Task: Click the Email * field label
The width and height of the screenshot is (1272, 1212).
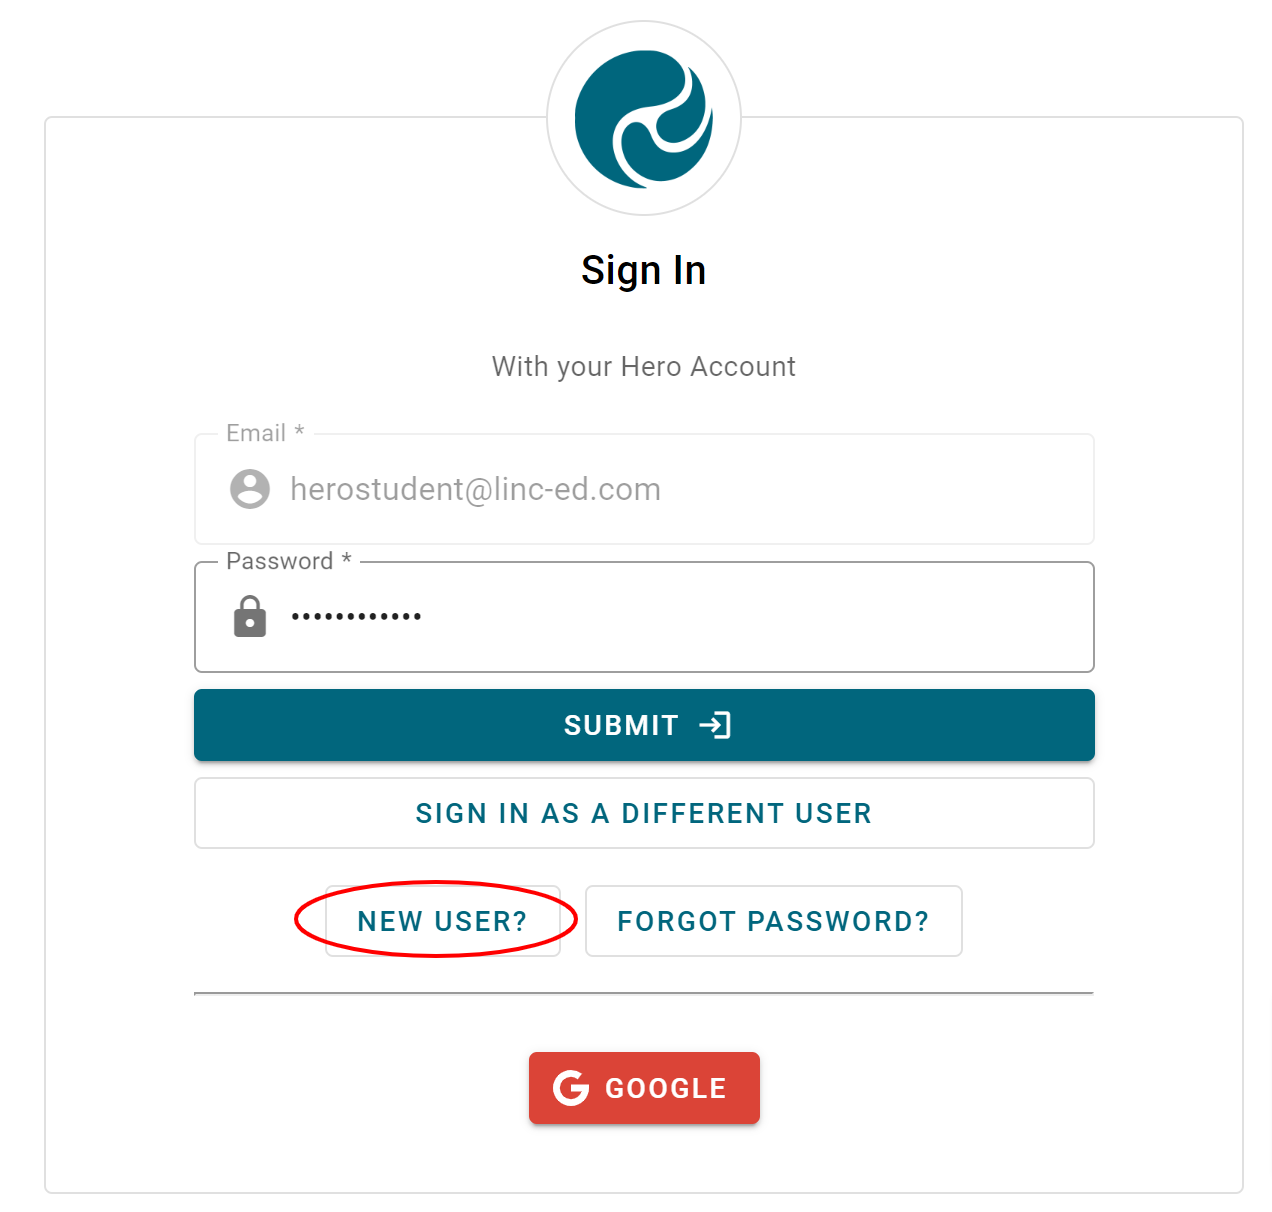Action: pos(265,433)
